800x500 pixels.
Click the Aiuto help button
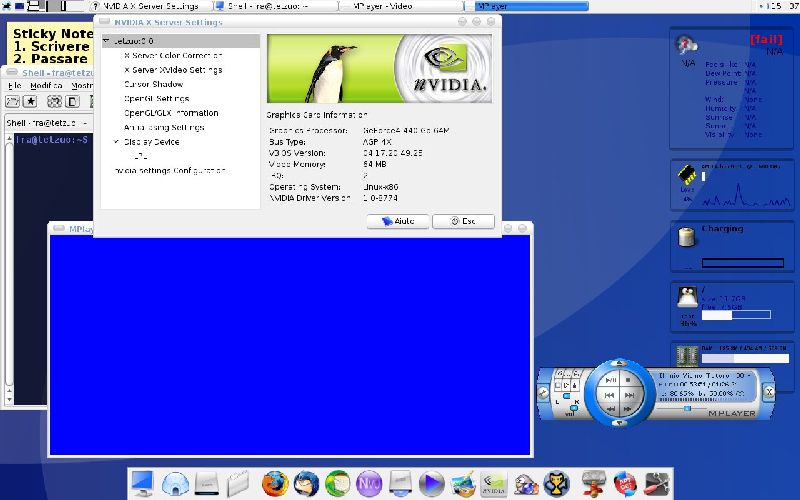point(398,221)
